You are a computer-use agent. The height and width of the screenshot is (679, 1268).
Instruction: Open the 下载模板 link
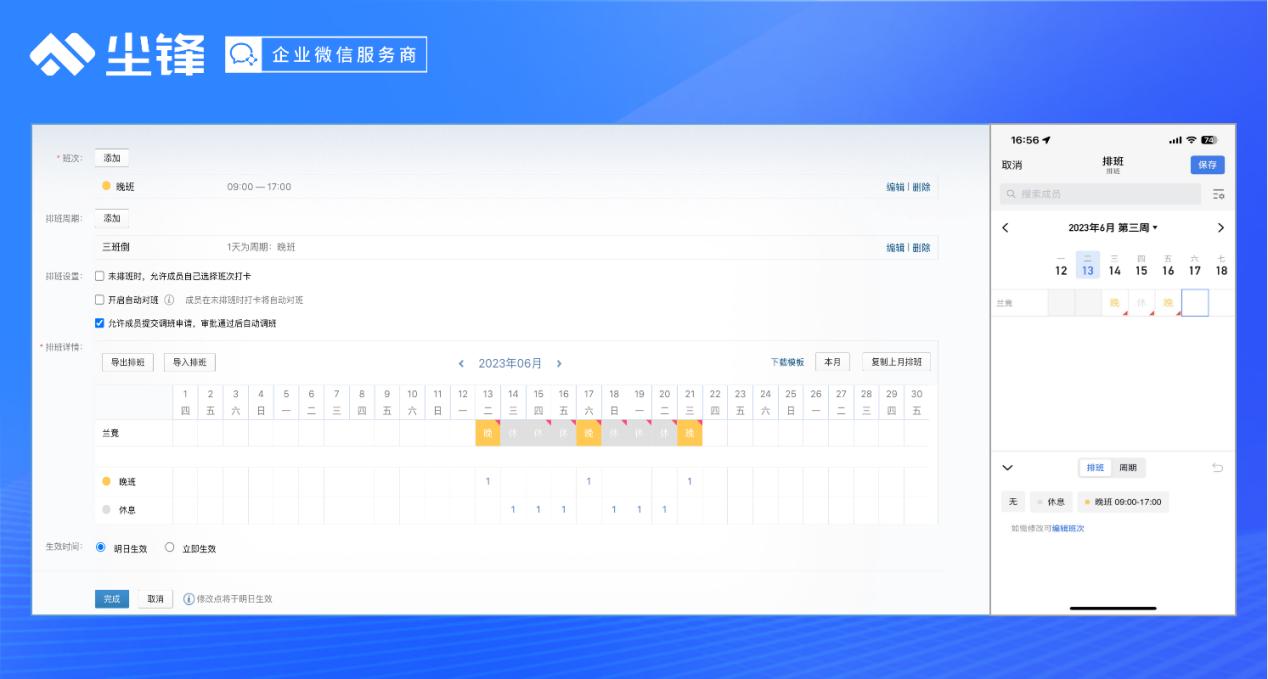pyautogui.click(x=787, y=362)
